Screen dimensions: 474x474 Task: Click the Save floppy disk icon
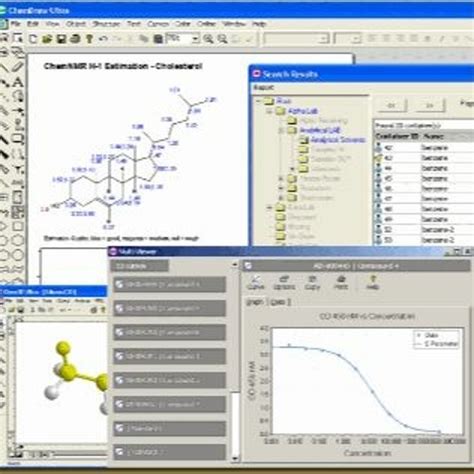pyautogui.click(x=61, y=39)
